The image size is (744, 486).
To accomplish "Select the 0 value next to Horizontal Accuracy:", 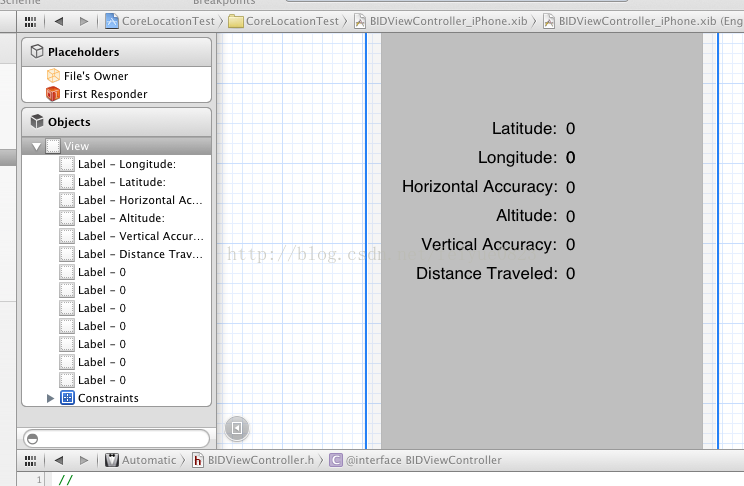I will click(570, 187).
